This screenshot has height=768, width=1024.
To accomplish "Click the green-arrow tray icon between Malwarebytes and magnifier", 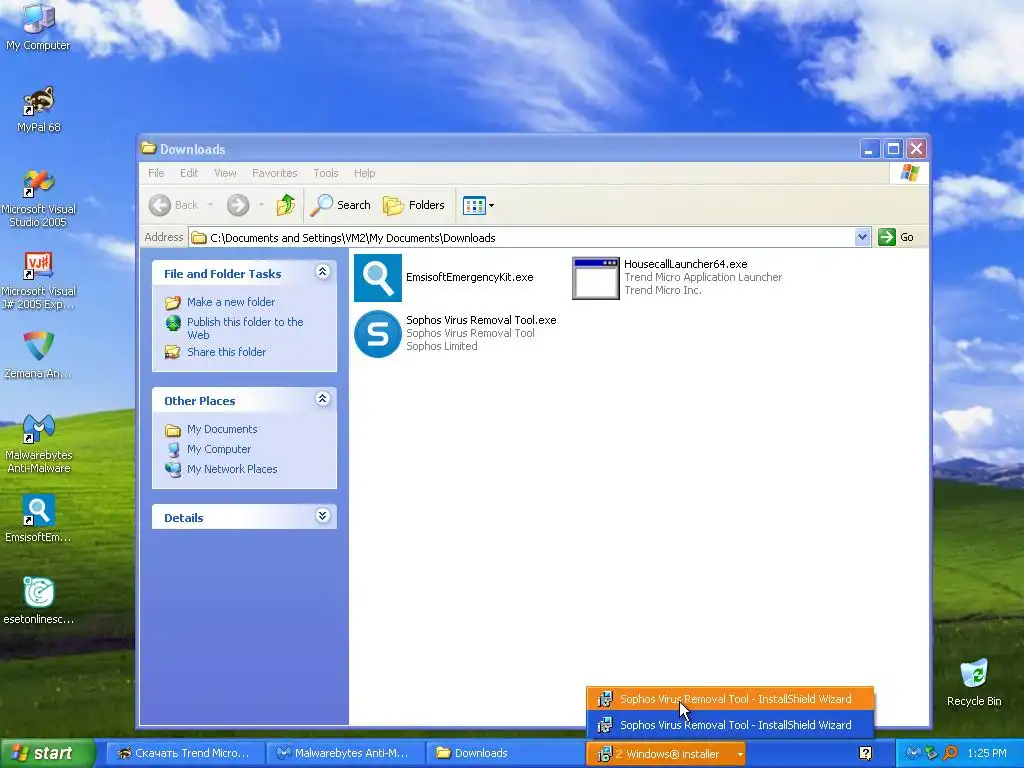I will [x=932, y=754].
